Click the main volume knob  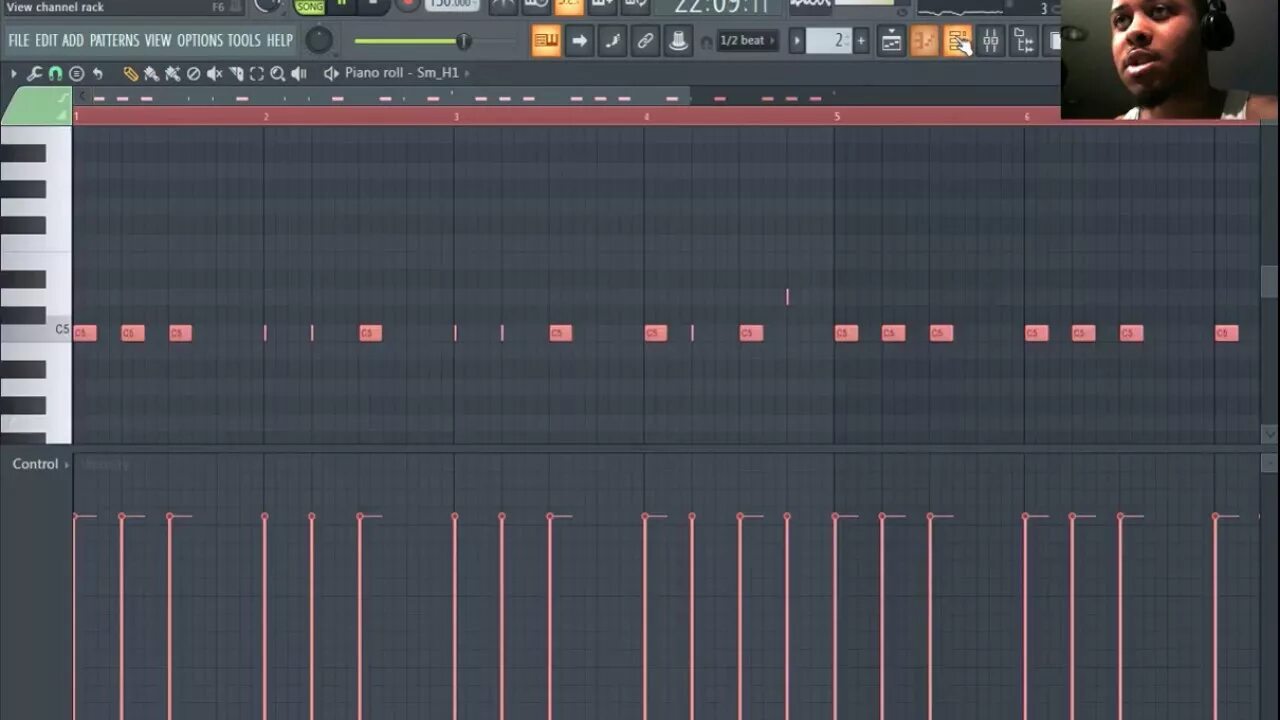click(318, 41)
